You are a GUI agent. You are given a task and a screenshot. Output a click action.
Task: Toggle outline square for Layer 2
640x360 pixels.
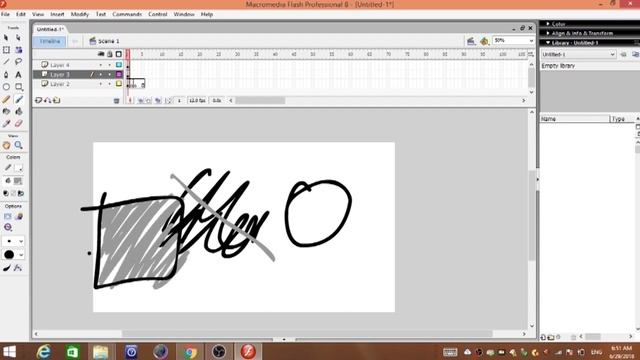[119, 84]
